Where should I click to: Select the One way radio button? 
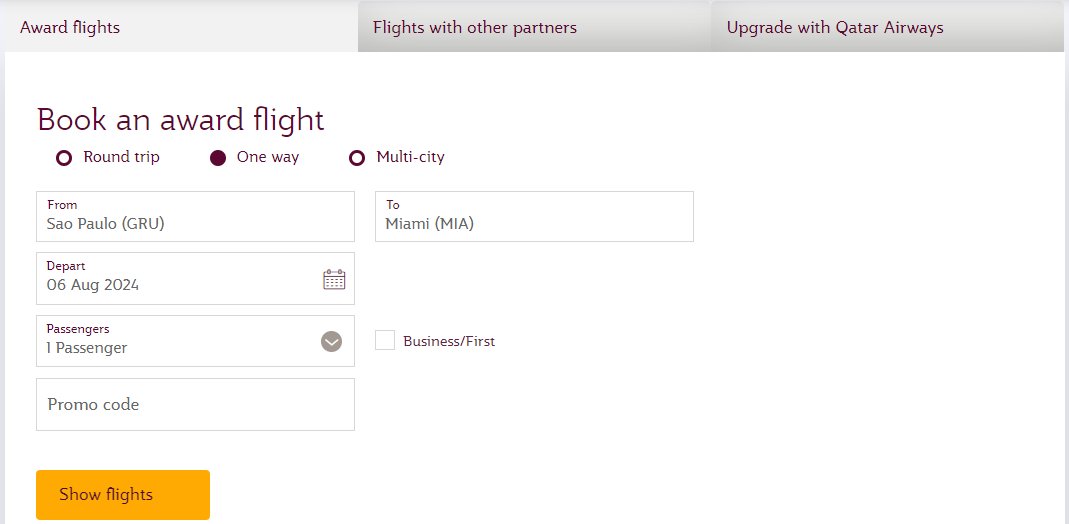point(218,159)
